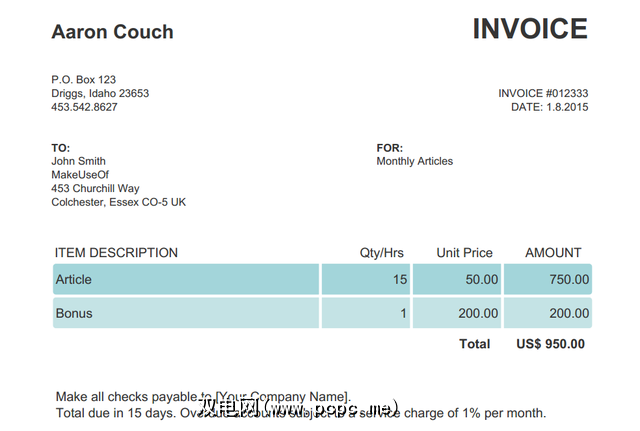The image size is (640, 431).
Task: Click the 750.00 amount cell
Action: tap(548, 280)
